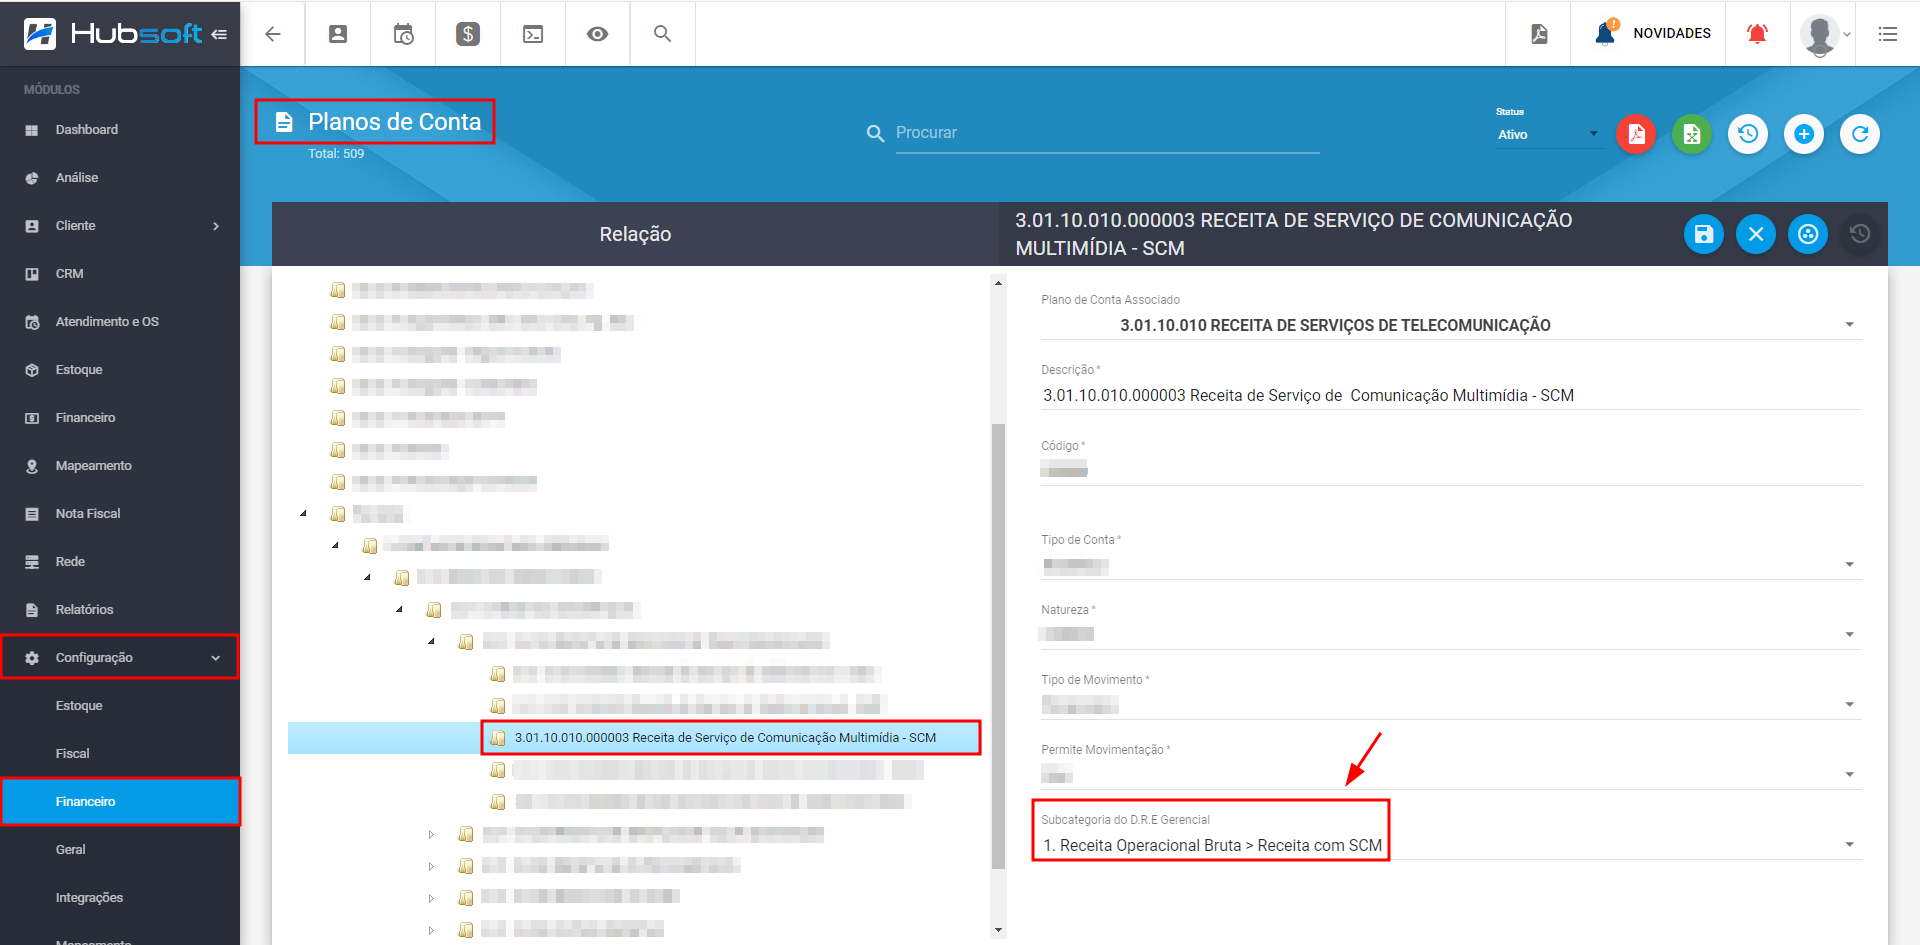This screenshot has width=1920, height=945.
Task: Save the account form
Action: 1704,234
